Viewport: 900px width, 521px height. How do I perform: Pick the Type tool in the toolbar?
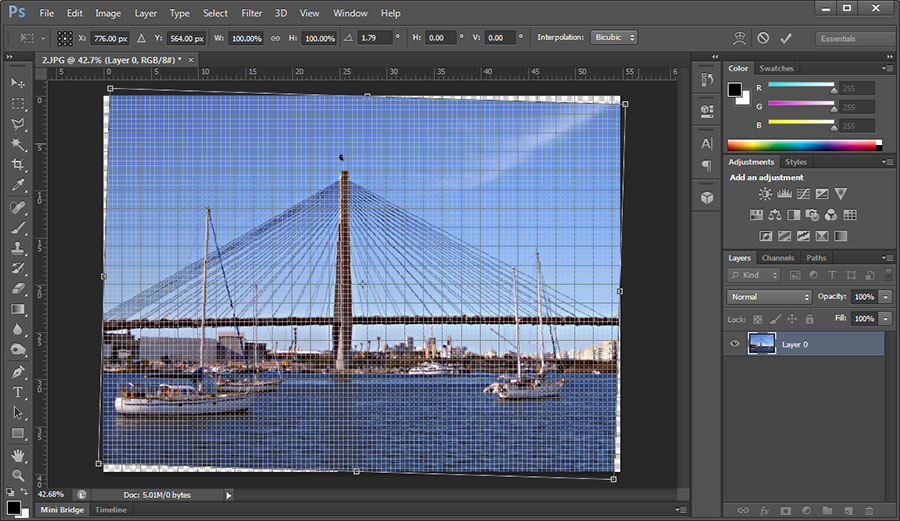click(x=18, y=392)
